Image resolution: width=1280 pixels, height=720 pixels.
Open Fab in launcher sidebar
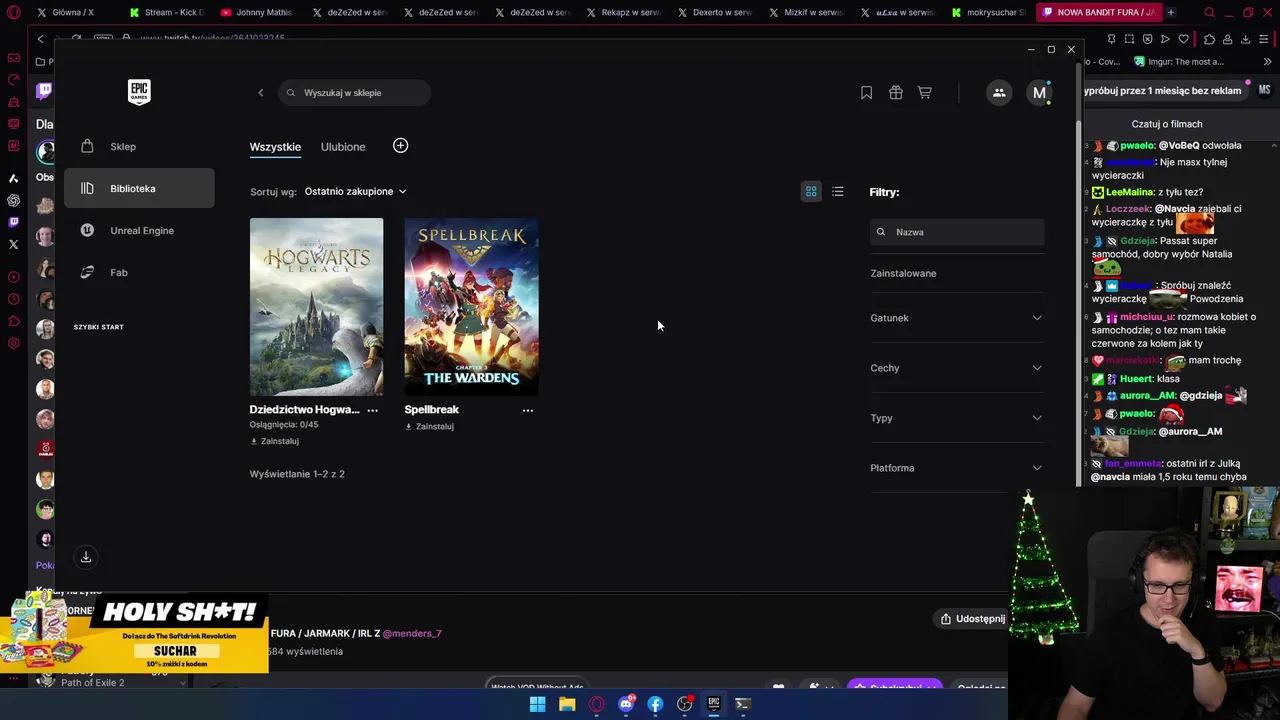[139, 273]
